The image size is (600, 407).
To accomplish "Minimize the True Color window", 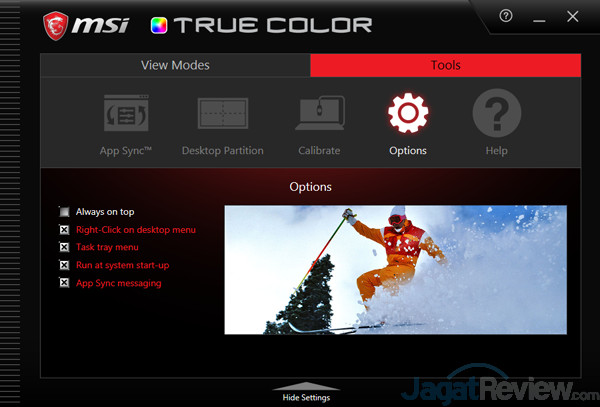I will coord(539,20).
